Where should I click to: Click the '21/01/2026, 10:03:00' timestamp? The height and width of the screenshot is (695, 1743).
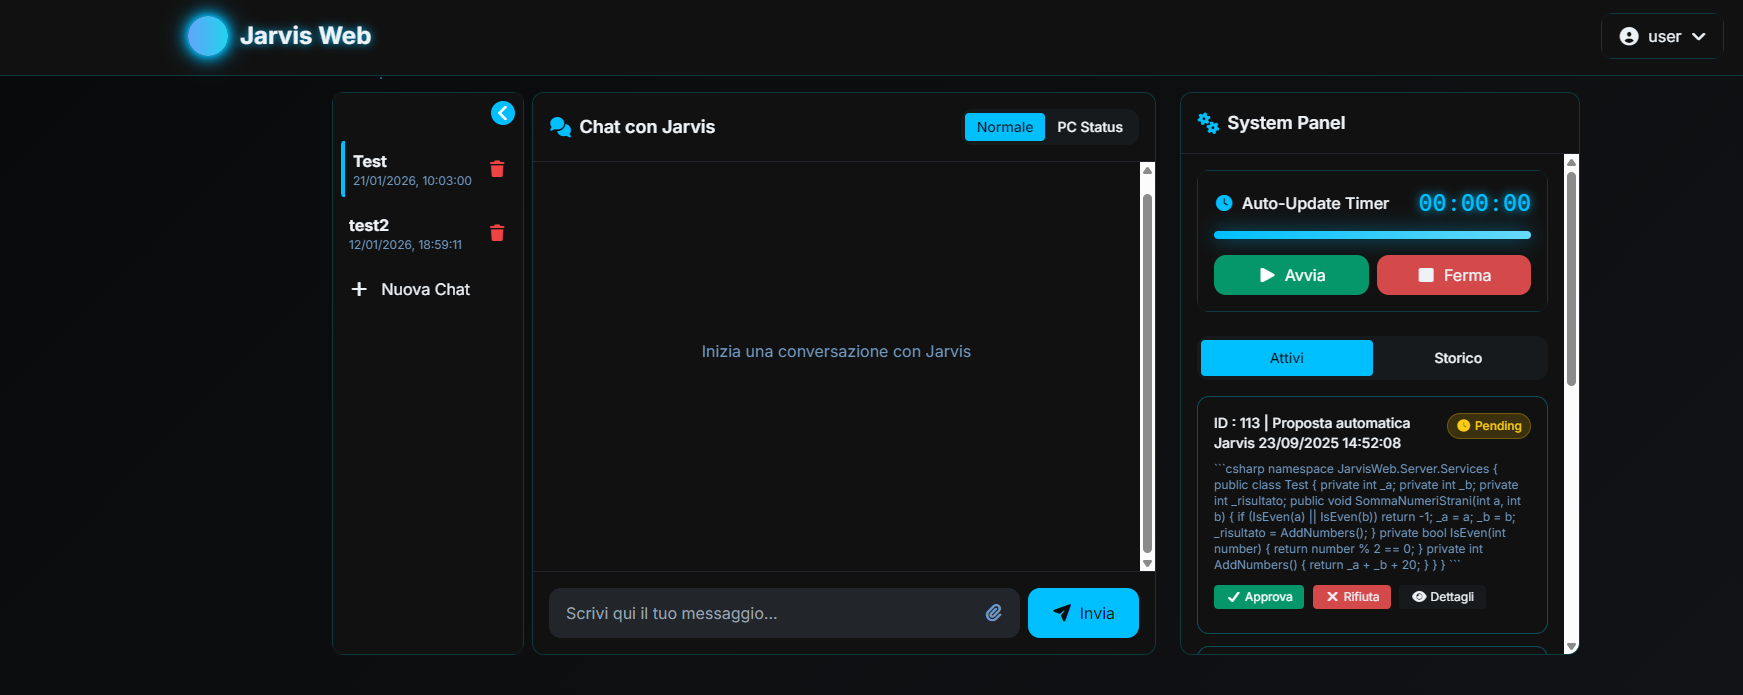pos(412,181)
